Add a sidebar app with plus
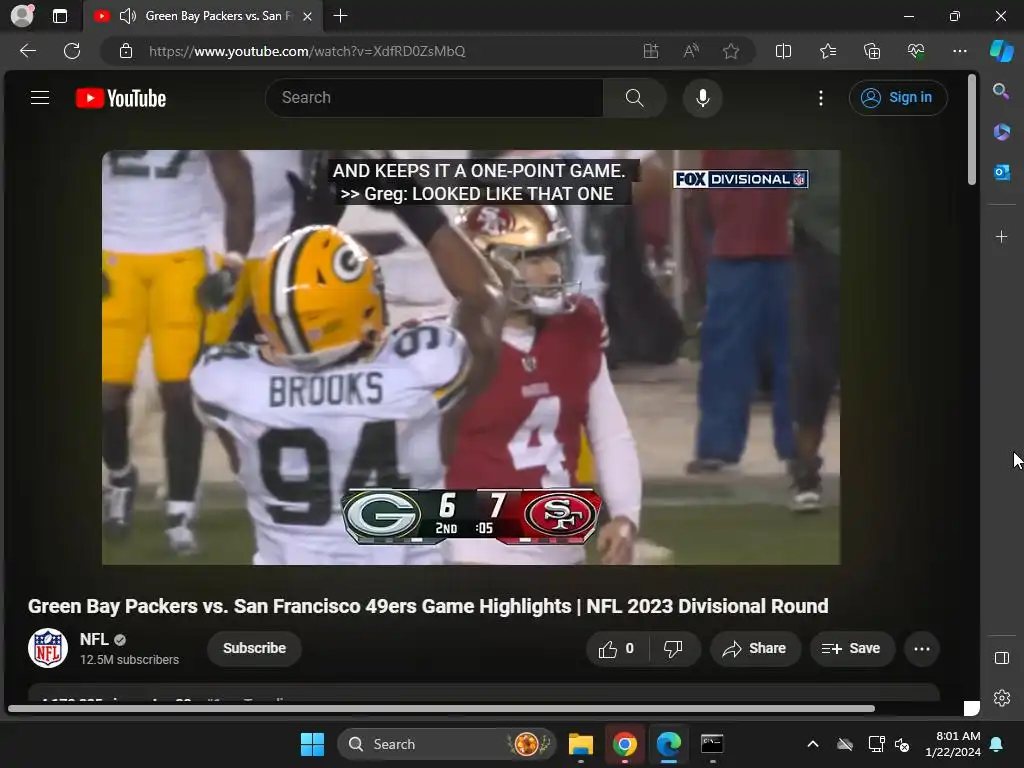1024x768 pixels. coord(1001,236)
